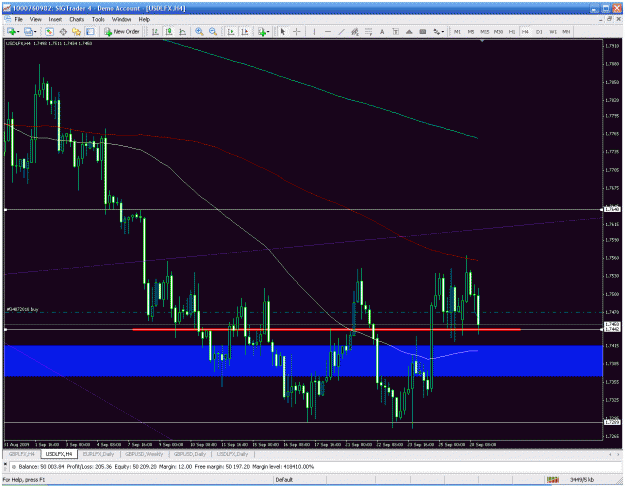Viewport: 625px width, 486px height.
Task: Restore the inner chart window
Action: coord(610,19)
